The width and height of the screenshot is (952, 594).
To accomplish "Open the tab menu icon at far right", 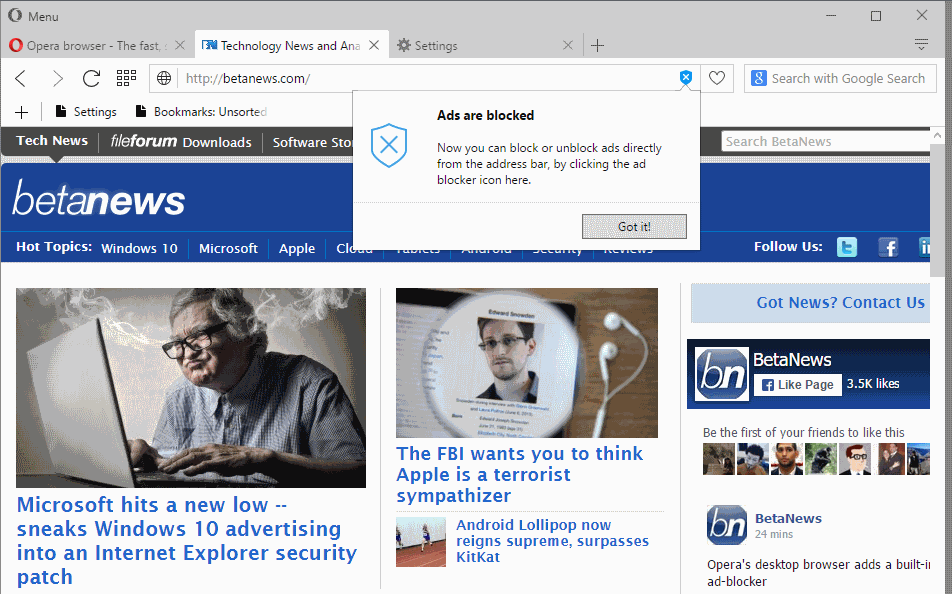I will [x=921, y=45].
